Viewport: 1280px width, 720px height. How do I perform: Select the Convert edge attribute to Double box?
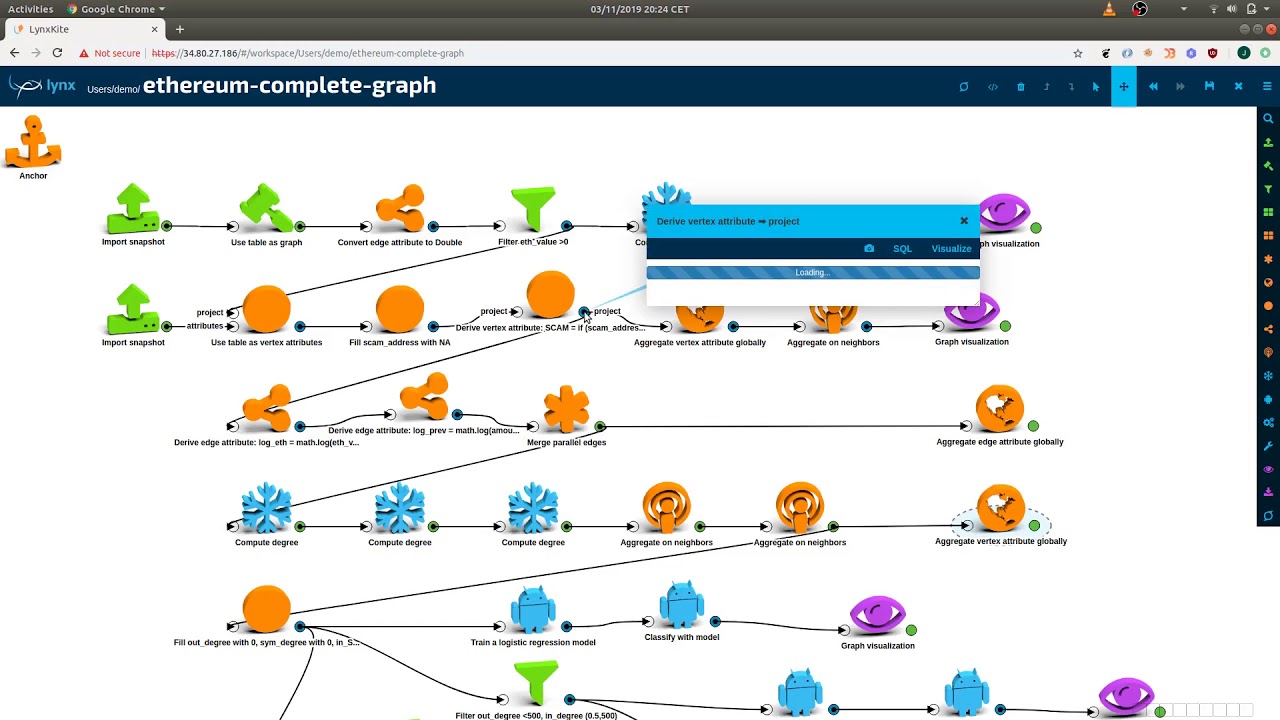[x=400, y=208]
